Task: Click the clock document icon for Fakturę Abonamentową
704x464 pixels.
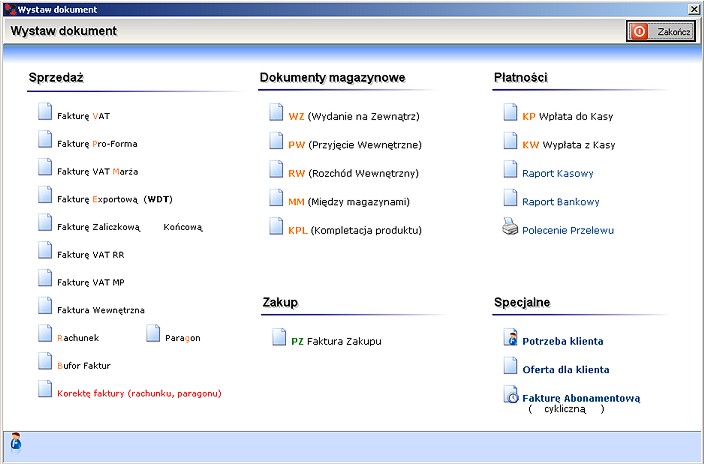Action: (511, 394)
